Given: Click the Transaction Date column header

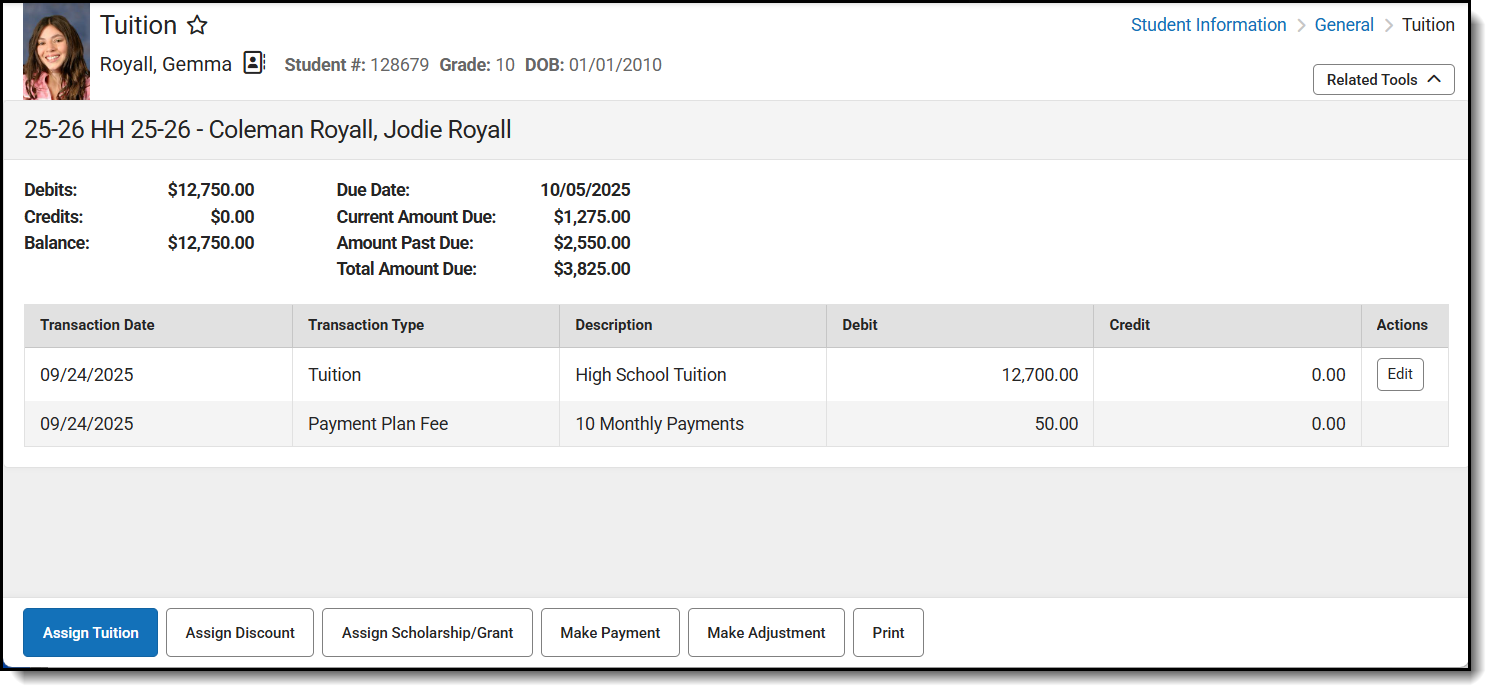Looking at the screenshot, I should (97, 325).
